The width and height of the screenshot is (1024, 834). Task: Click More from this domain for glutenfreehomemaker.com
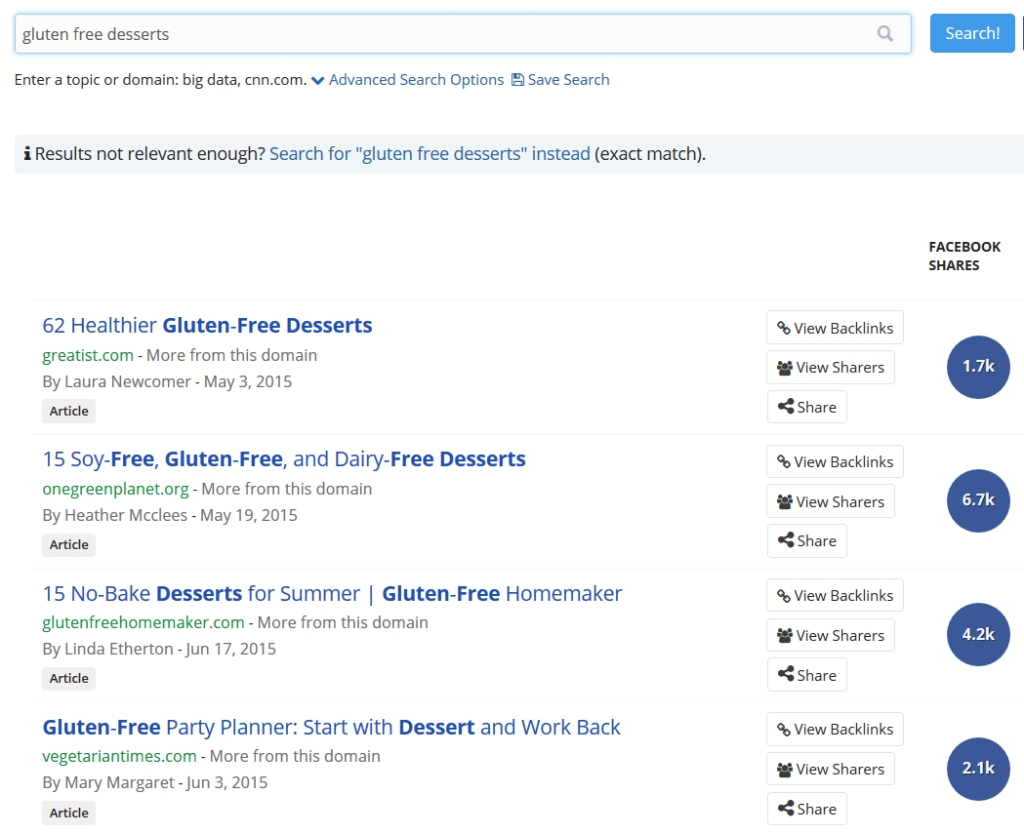click(x=343, y=622)
